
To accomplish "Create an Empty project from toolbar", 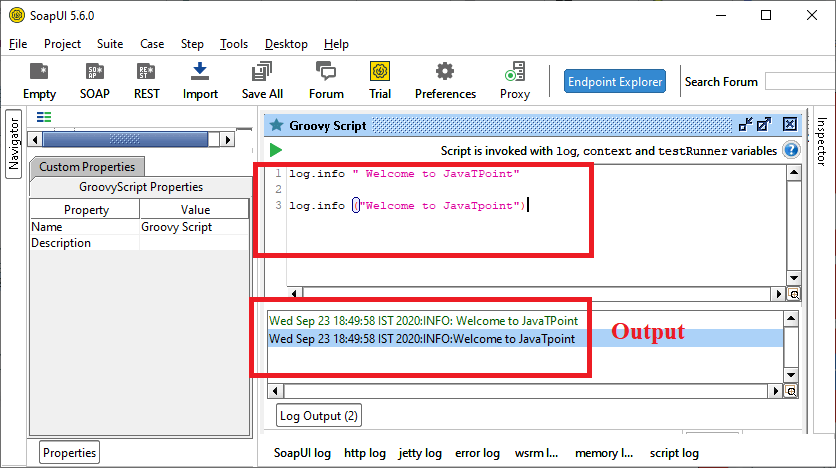I will coord(39,81).
